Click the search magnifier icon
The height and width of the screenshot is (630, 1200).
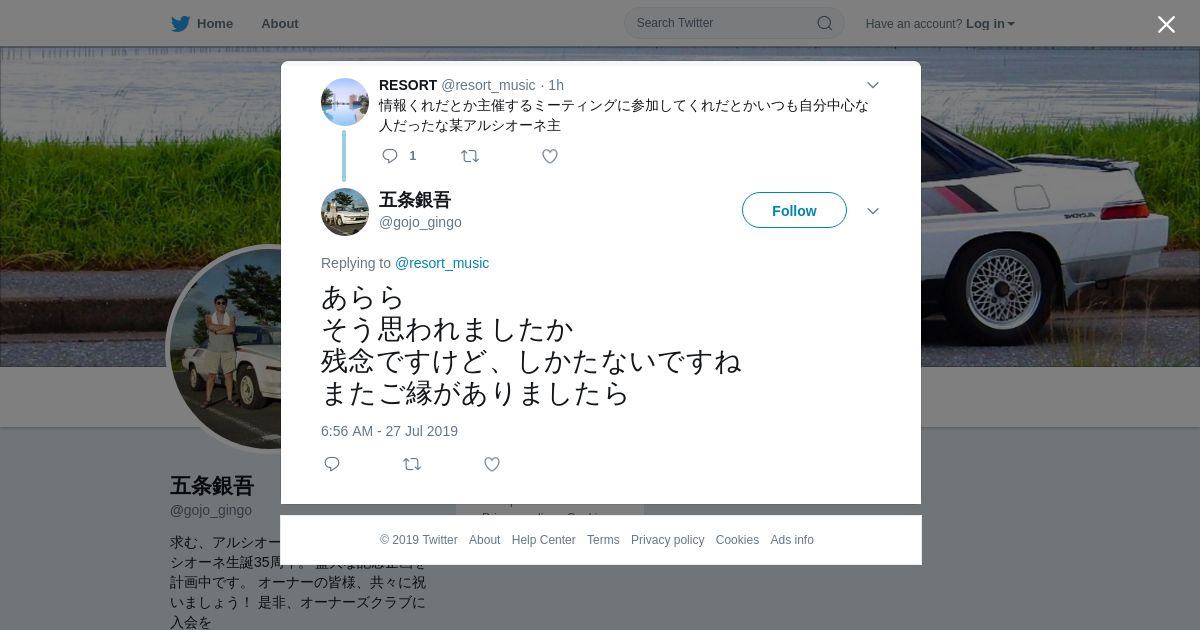824,23
